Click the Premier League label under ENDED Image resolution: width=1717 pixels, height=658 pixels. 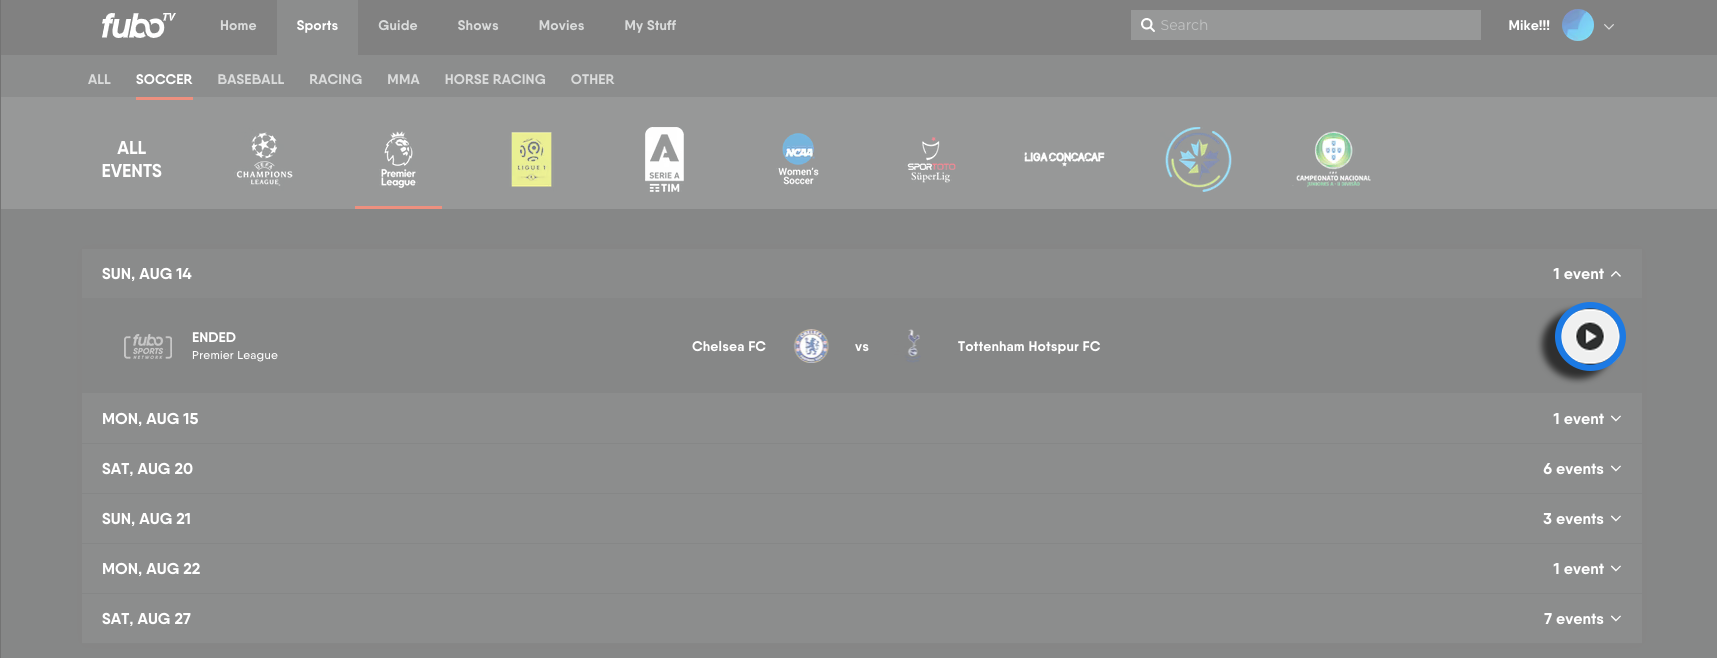tap(235, 355)
